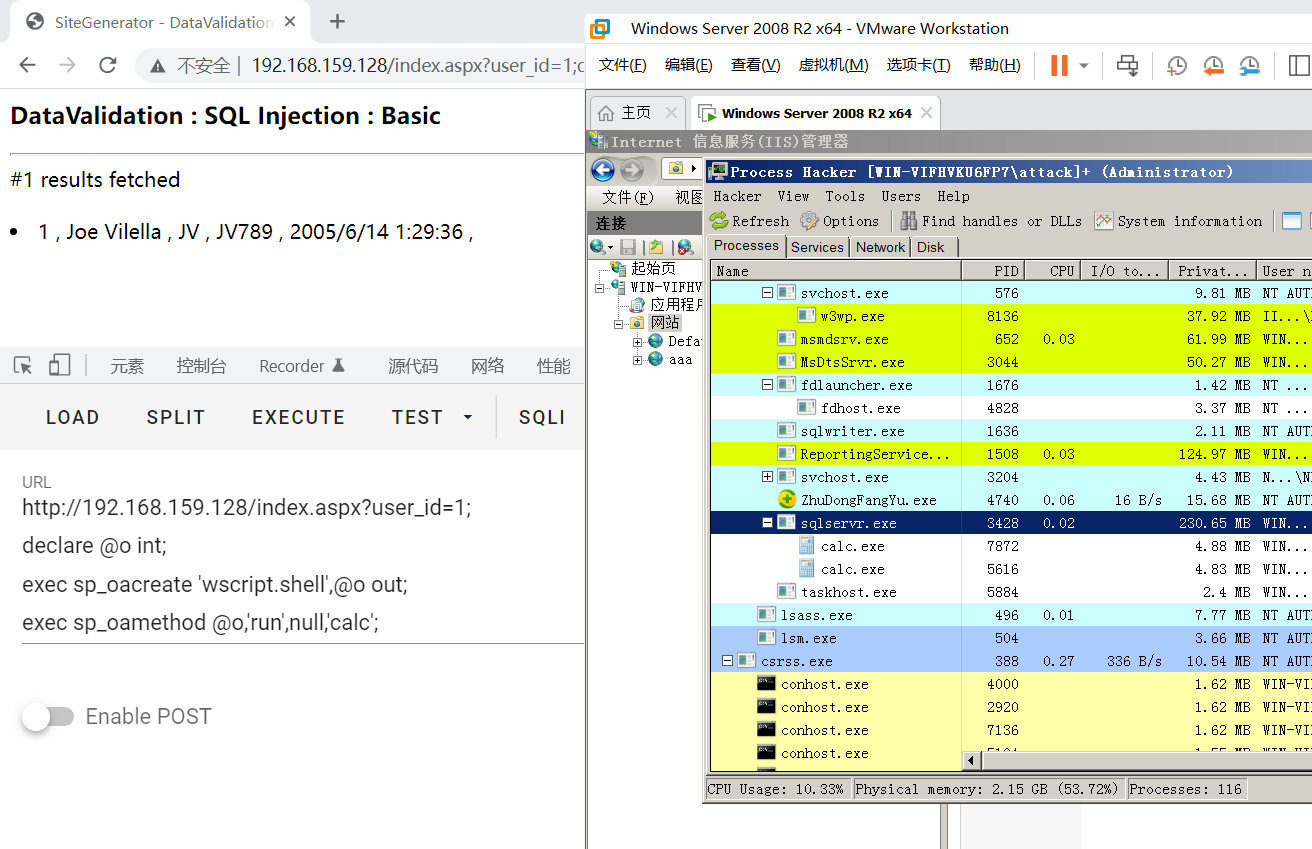The image size is (1312, 849).
Task: Open Process Hacker Options
Action: click(838, 221)
